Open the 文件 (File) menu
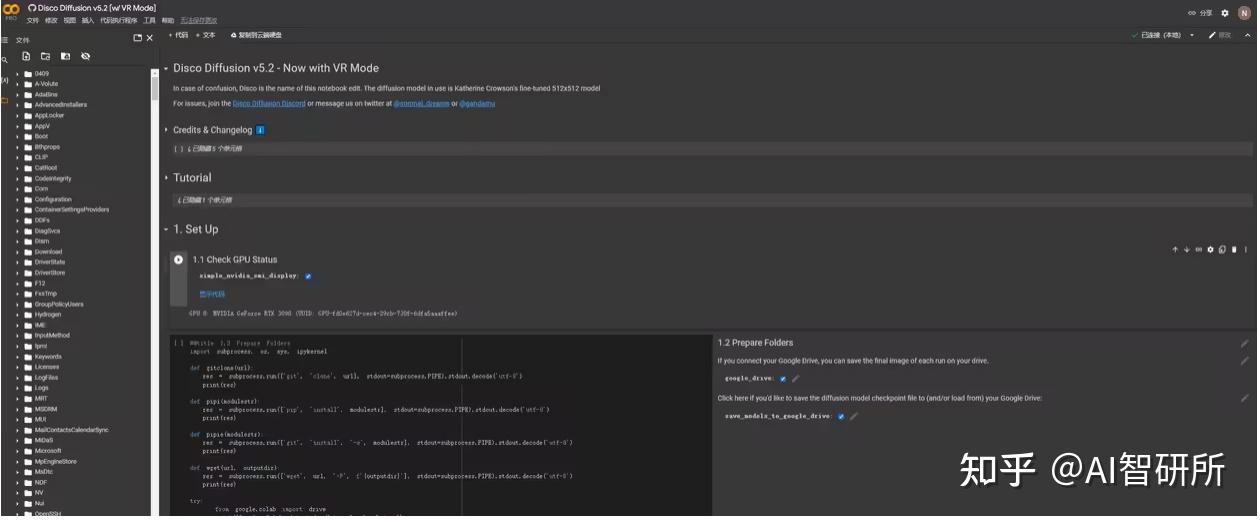 [x=33, y=20]
